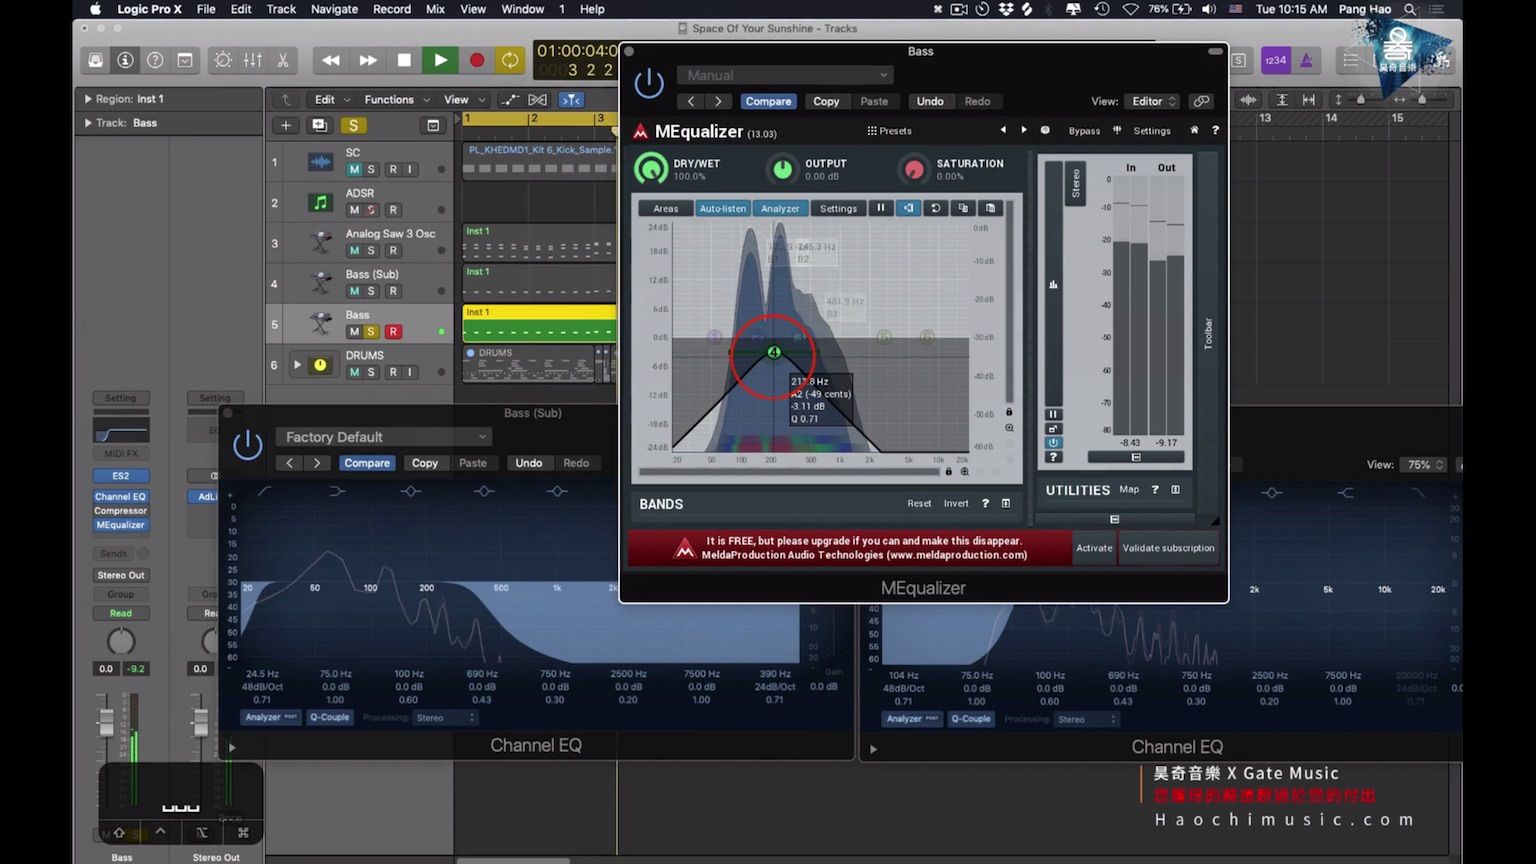Solo the Bass track
This screenshot has width=1536, height=864.
(x=371, y=331)
